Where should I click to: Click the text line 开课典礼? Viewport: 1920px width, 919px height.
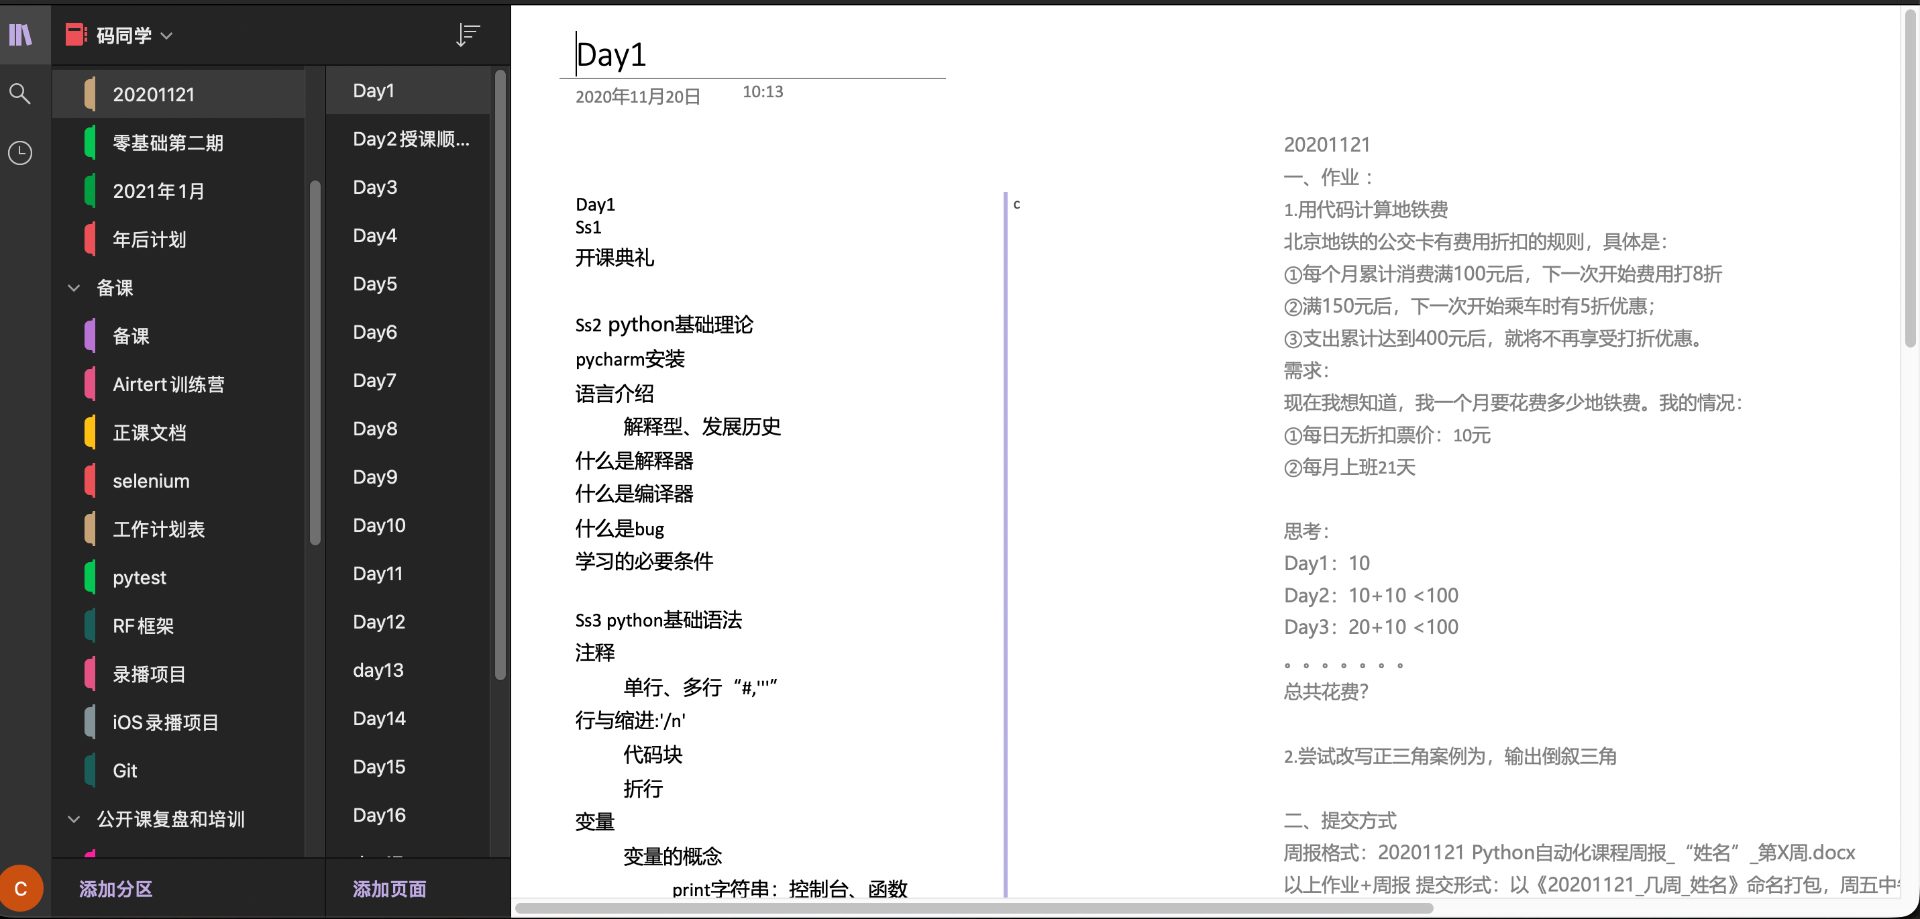click(x=614, y=258)
